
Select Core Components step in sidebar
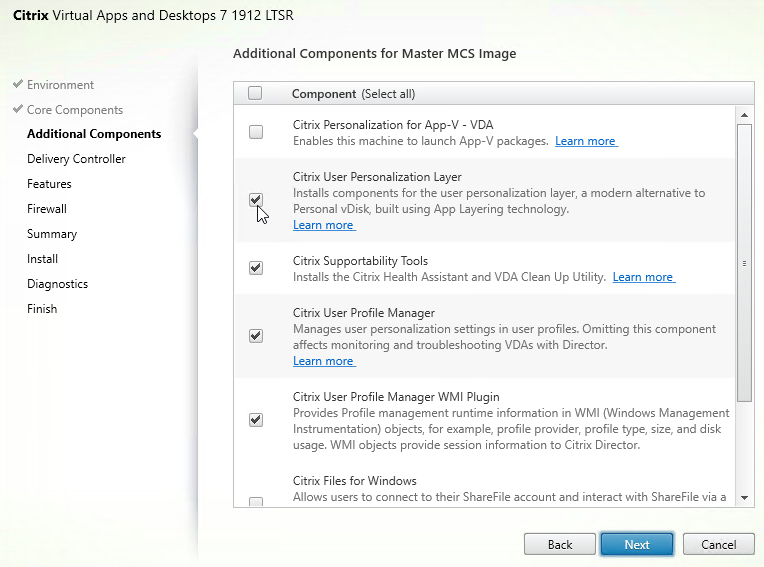click(75, 110)
